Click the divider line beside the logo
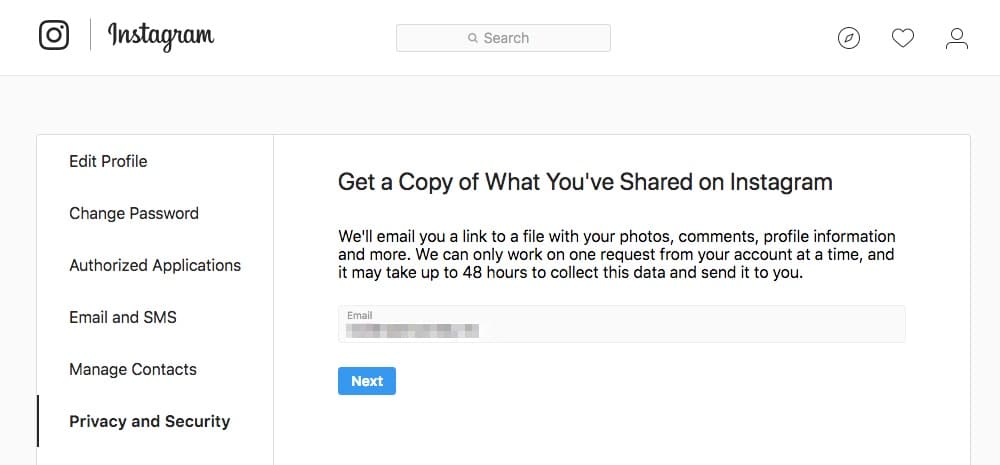 tap(90, 36)
